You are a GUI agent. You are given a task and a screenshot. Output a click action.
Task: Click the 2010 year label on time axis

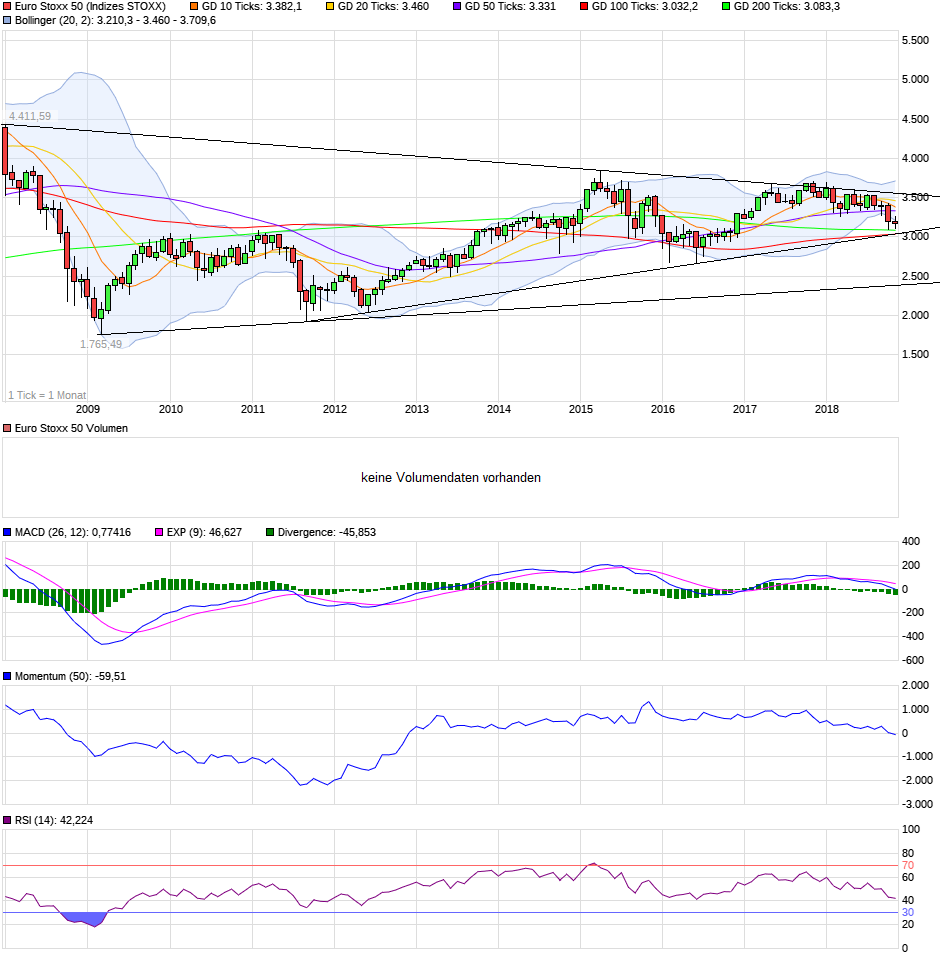click(170, 409)
